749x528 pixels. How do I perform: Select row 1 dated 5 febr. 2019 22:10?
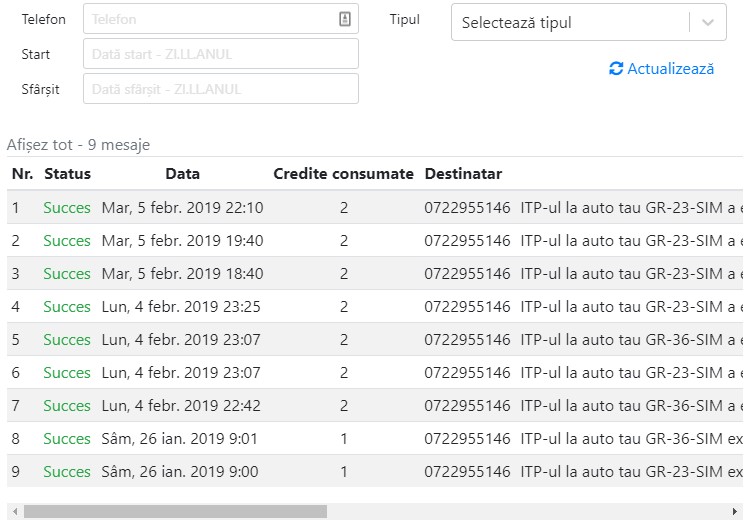pyautogui.click(x=182, y=208)
